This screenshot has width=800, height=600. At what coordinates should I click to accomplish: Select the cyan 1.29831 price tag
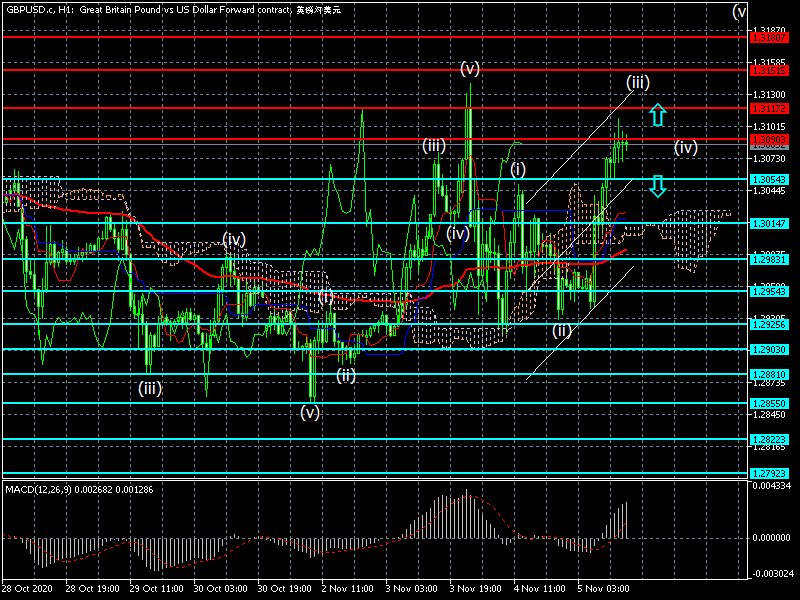pos(769,259)
